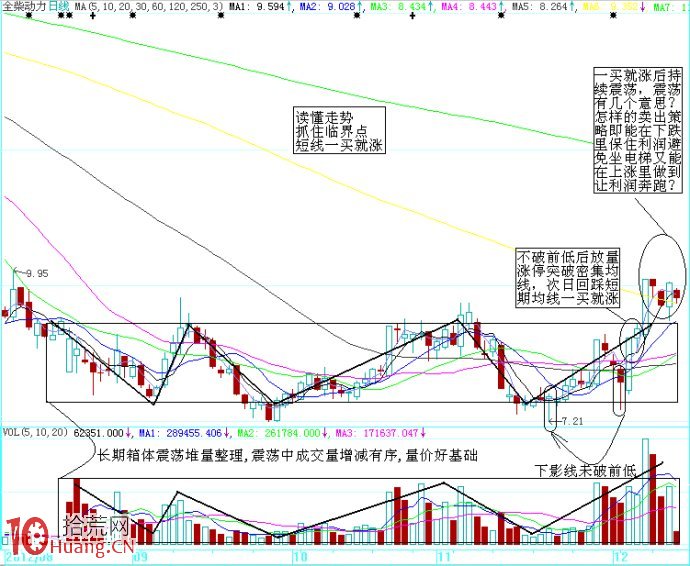Screen dimensions: 690x566
Task: Click the down arrow after MA6 9.352
Action: (x=643, y=7)
